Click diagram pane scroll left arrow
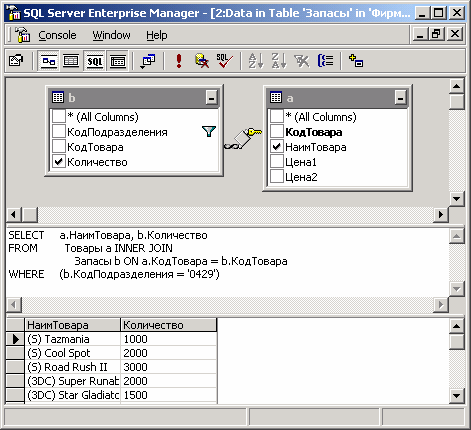The width and height of the screenshot is (471, 430). click(x=14, y=214)
